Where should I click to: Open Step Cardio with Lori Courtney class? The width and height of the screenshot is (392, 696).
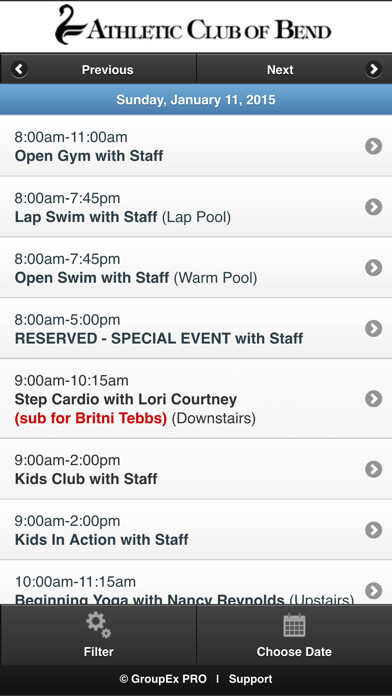coord(196,399)
